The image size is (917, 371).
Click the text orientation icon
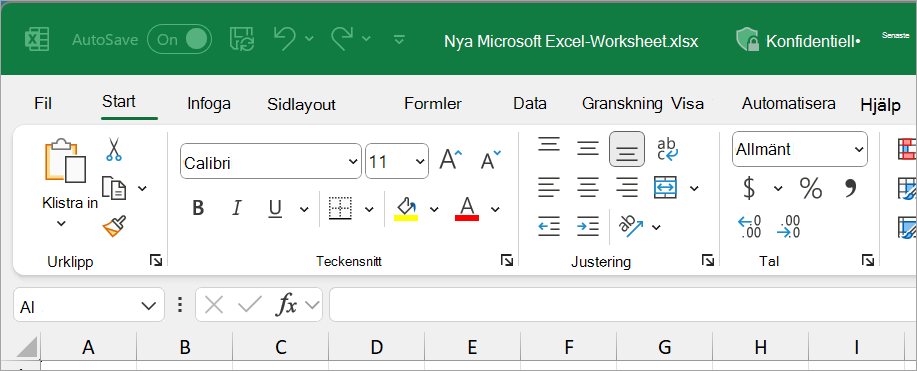(x=631, y=226)
